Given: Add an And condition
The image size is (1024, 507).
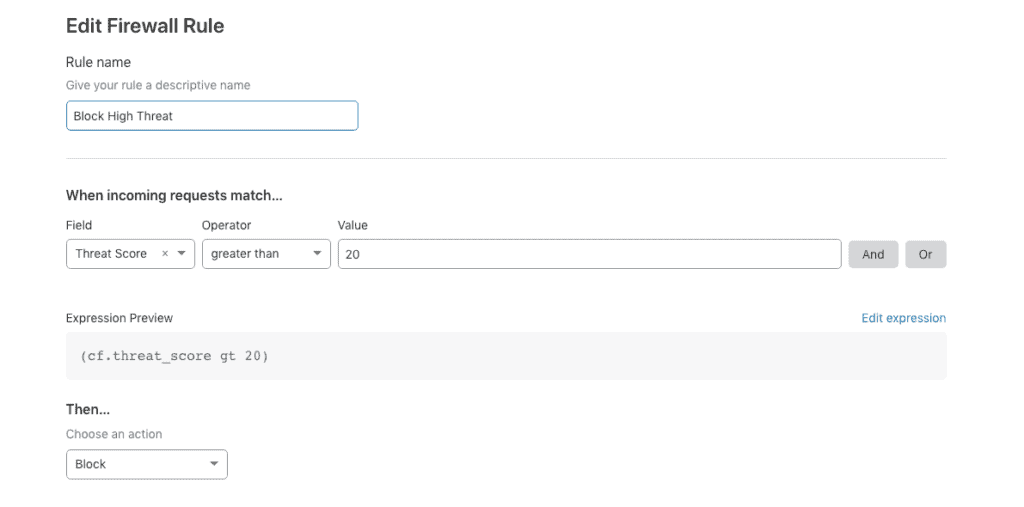Looking at the screenshot, I should pyautogui.click(x=873, y=254).
